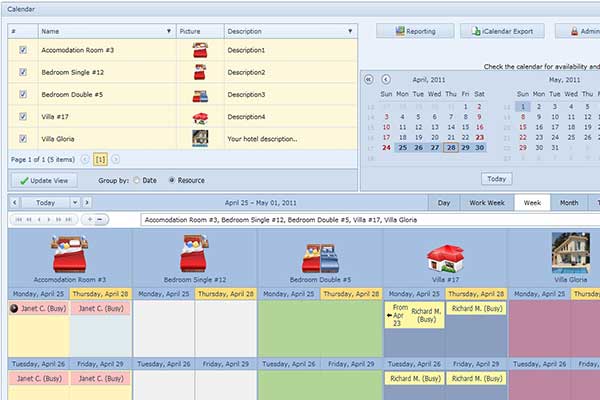
Task: Step to previous resource in navigator
Action: pyautogui.click(x=39, y=219)
